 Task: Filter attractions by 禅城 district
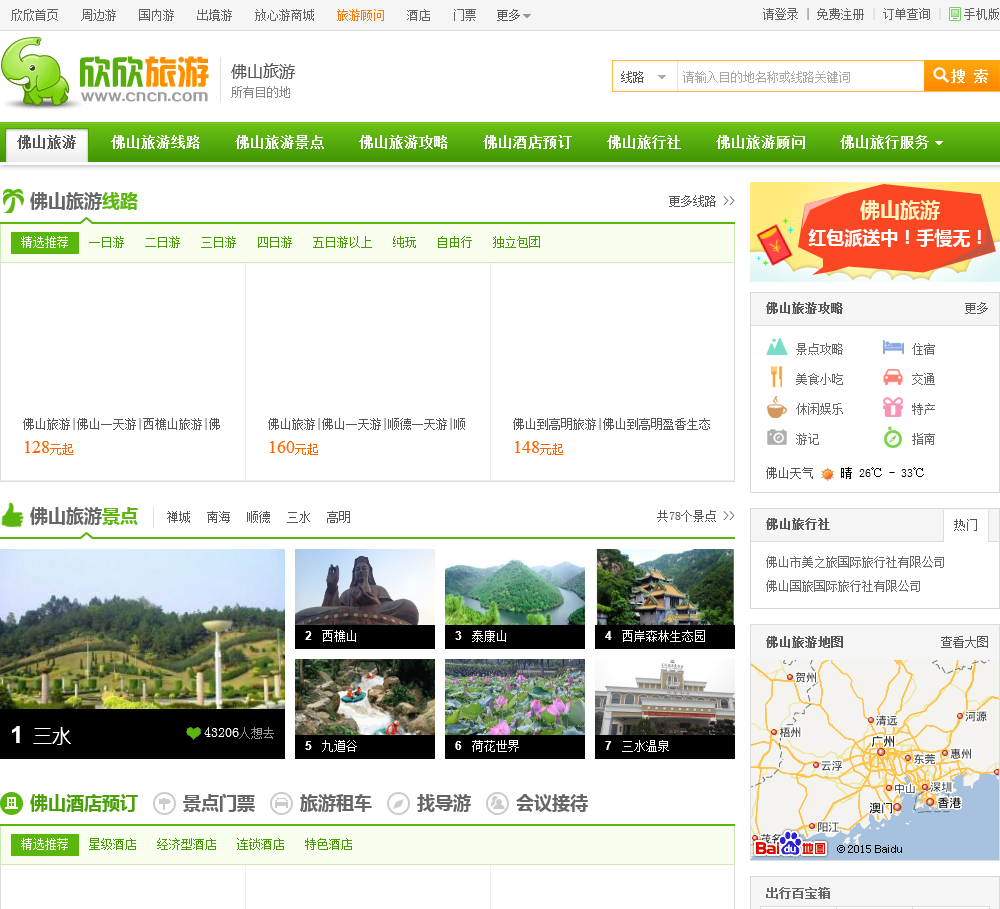(x=179, y=517)
